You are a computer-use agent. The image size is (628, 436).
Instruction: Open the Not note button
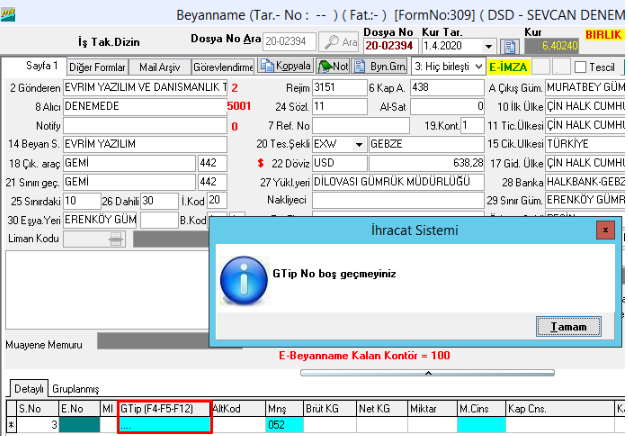pyautogui.click(x=333, y=66)
